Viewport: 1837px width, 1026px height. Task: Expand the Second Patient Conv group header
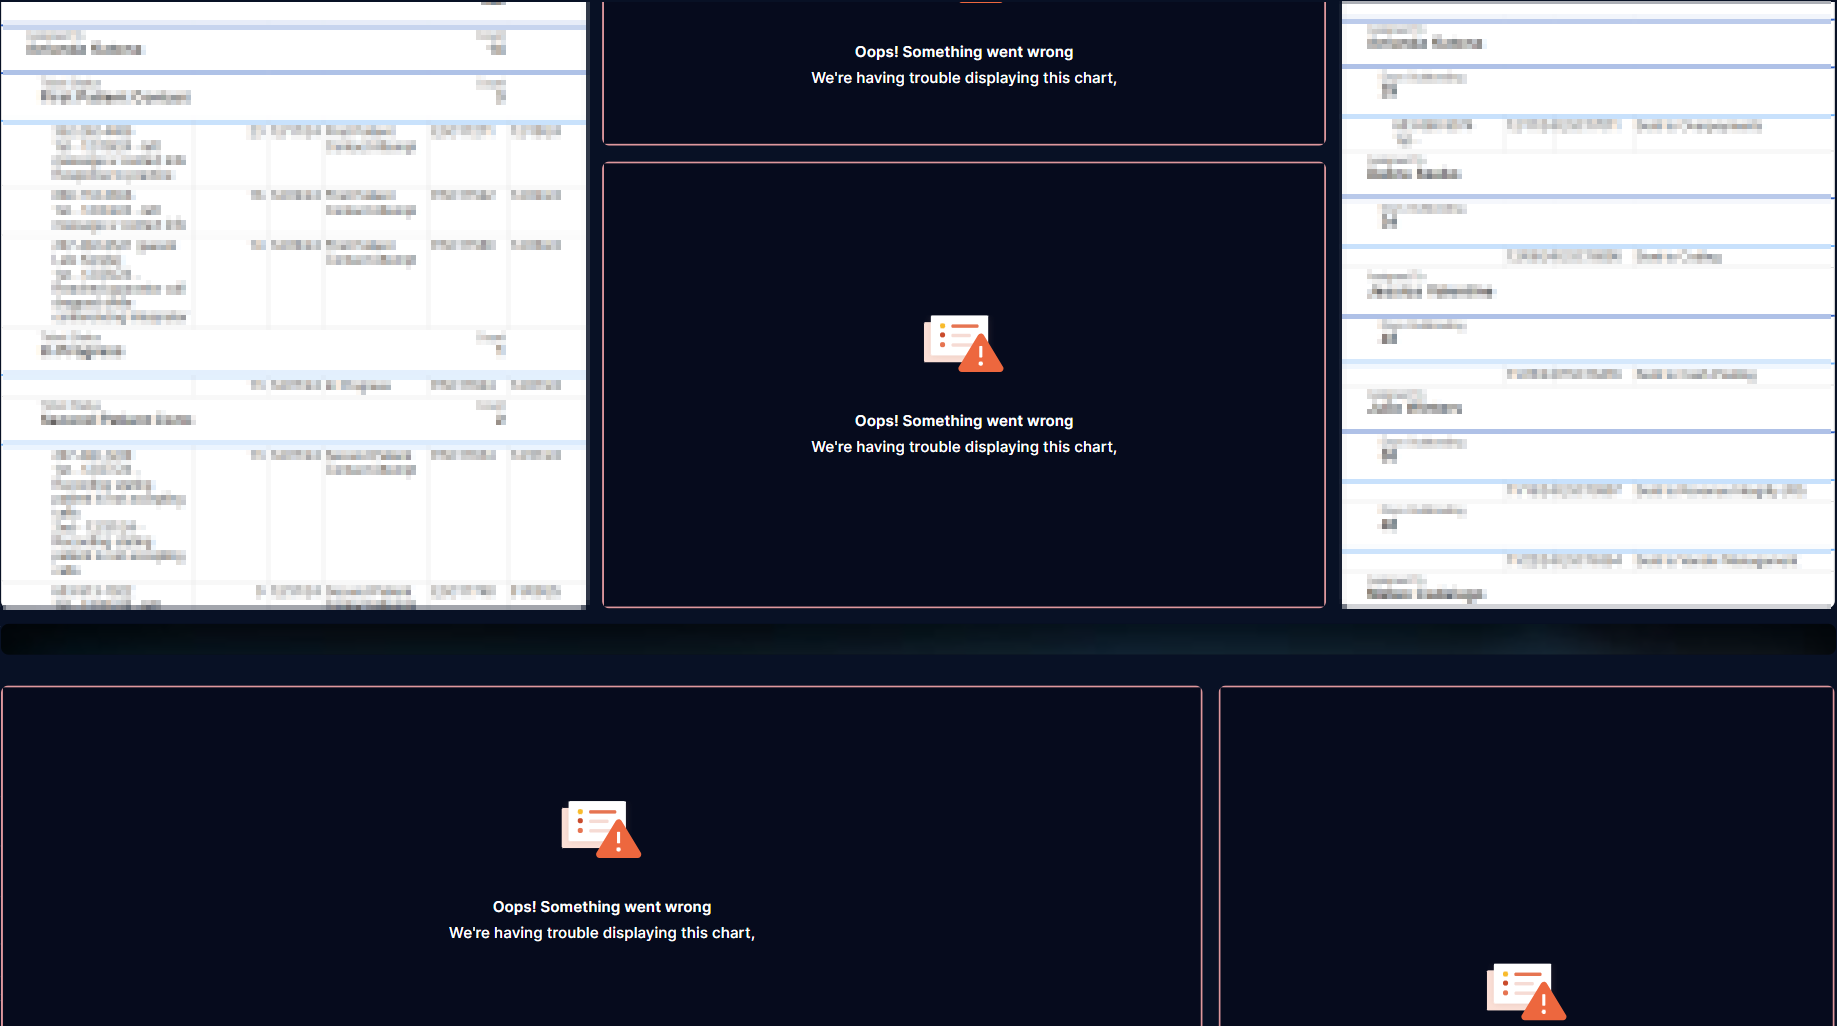117,419
